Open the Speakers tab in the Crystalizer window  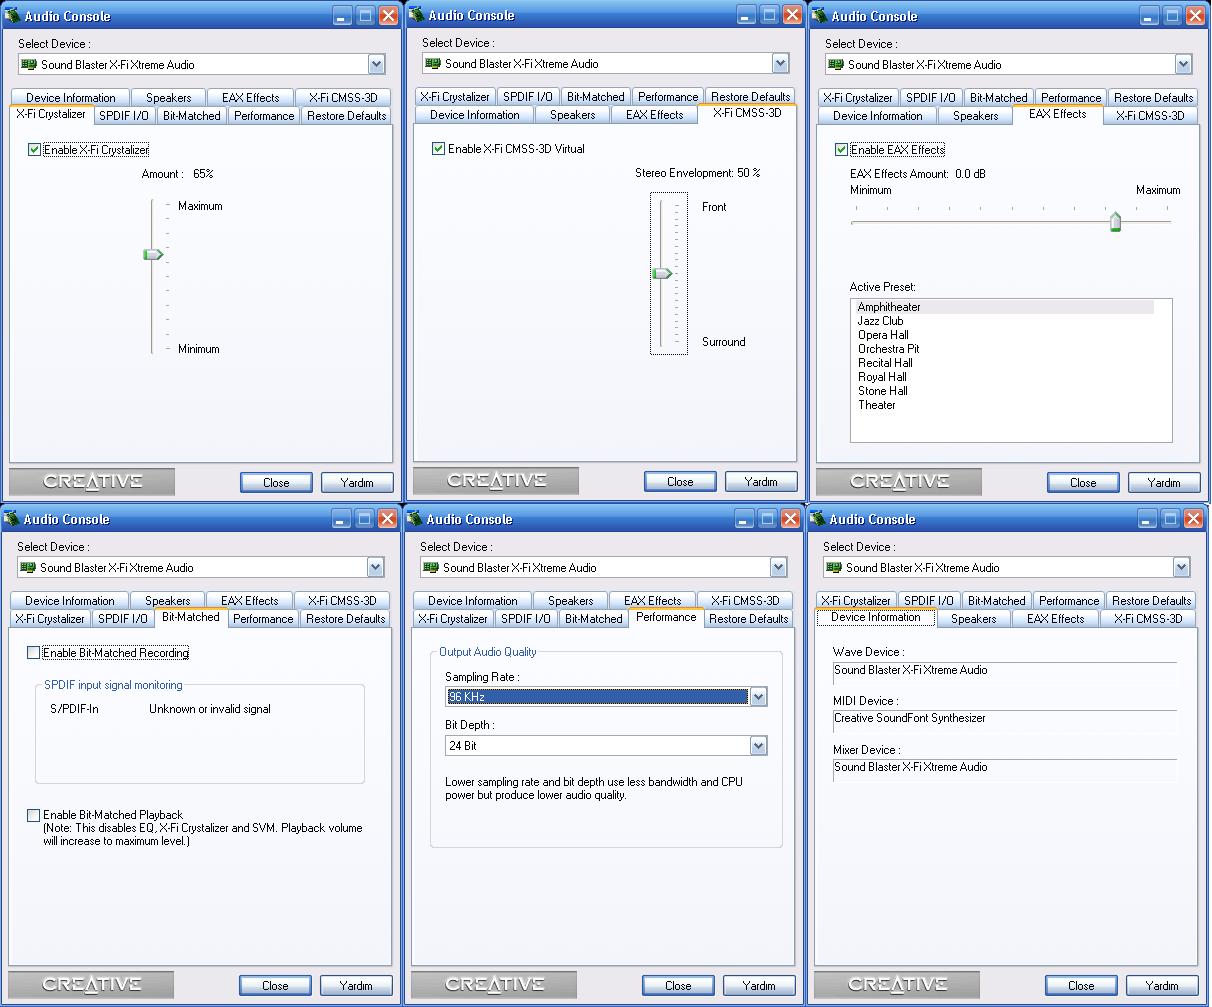click(168, 98)
